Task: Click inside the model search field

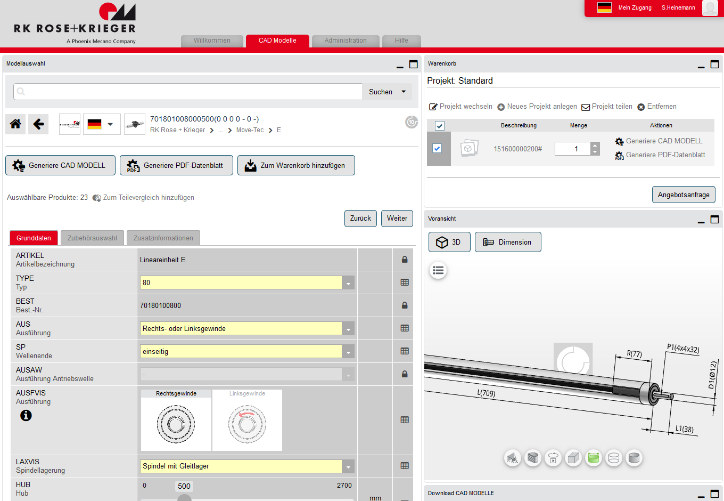Action: tap(187, 91)
